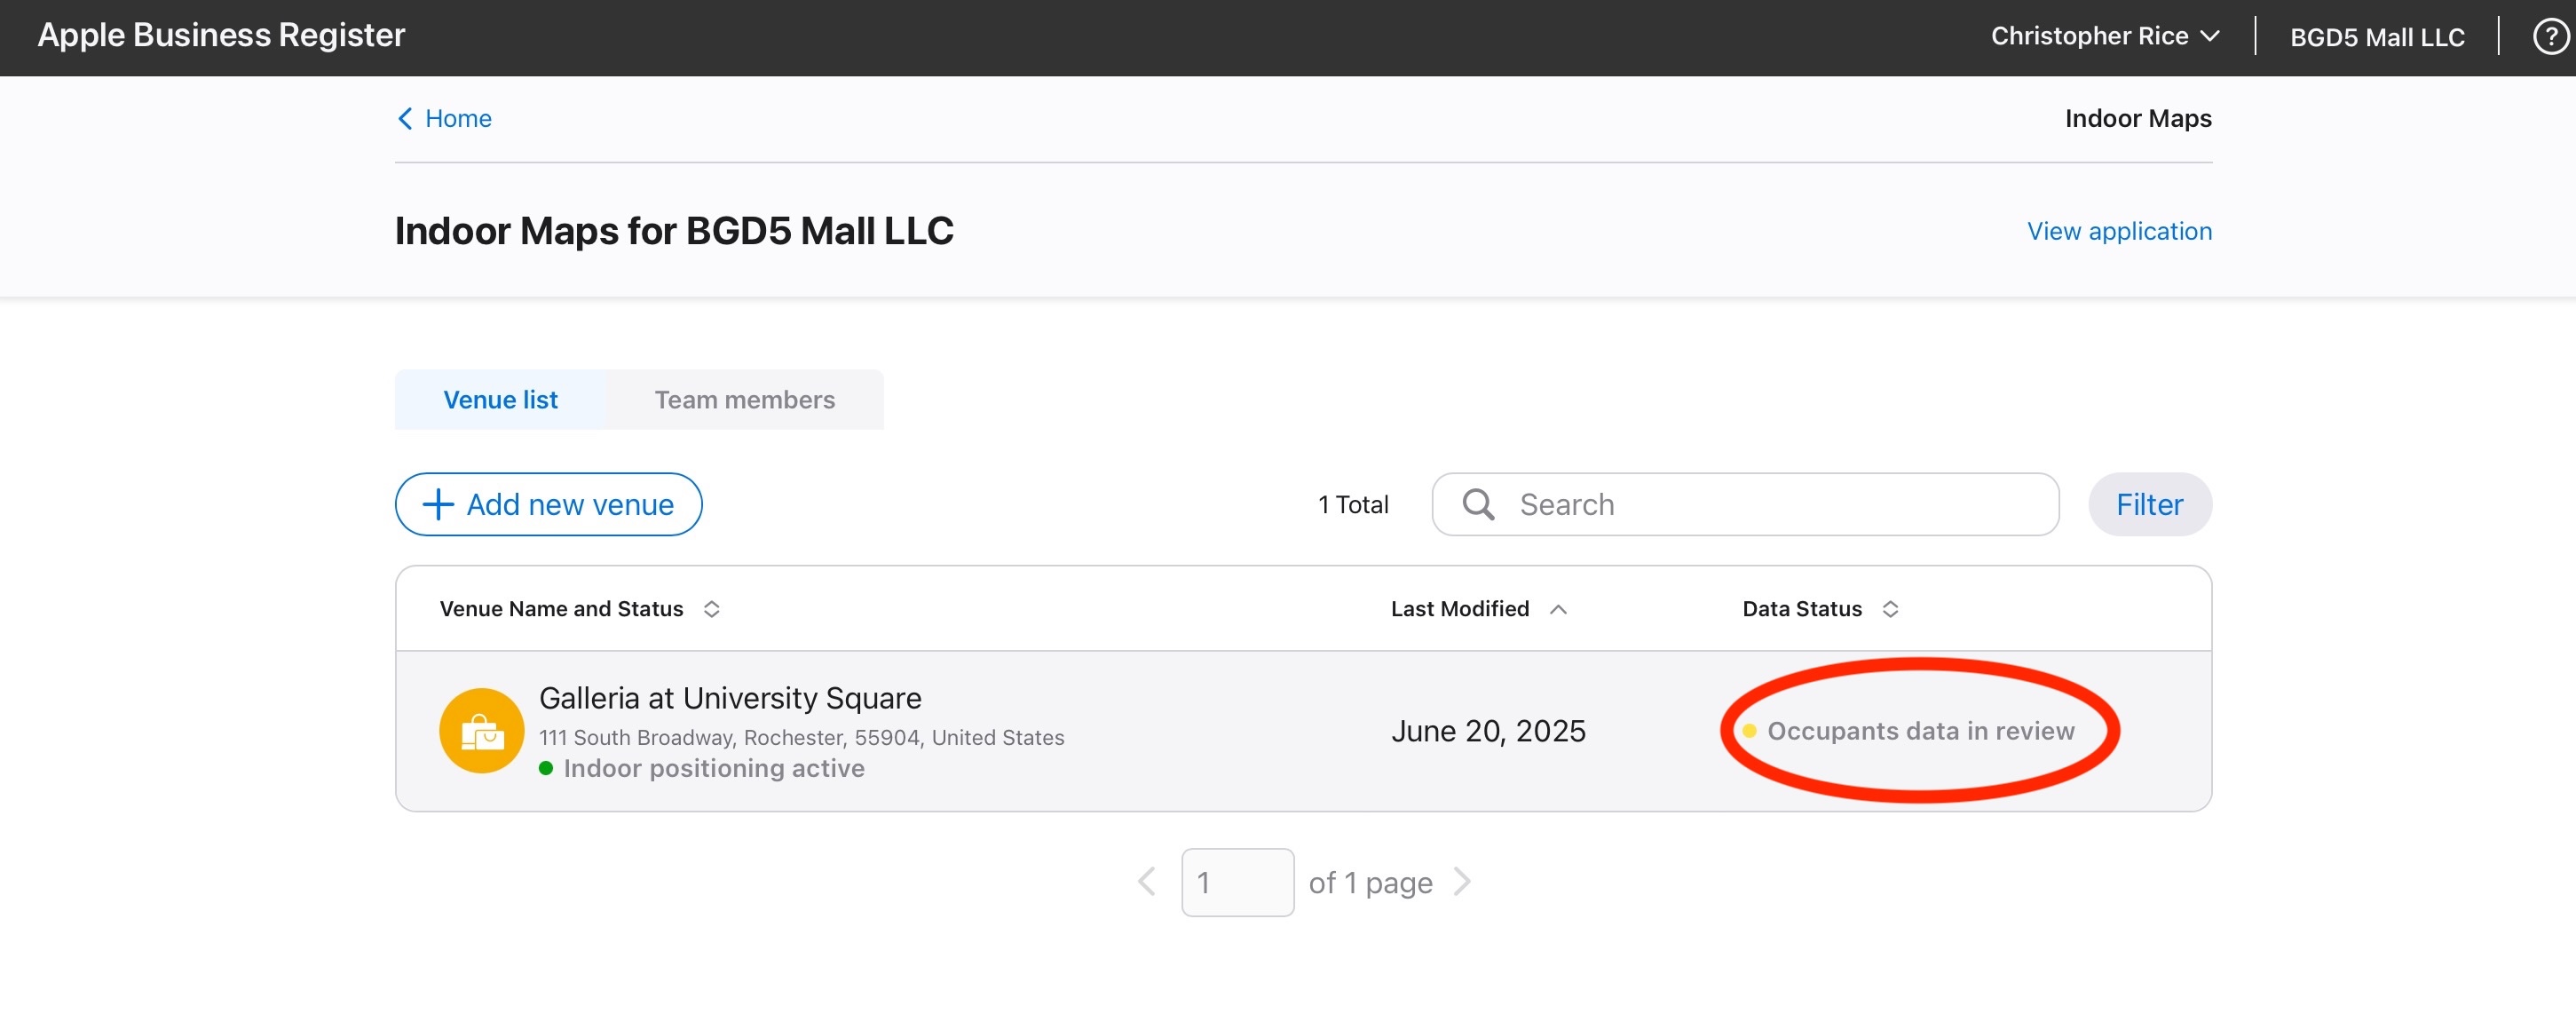The image size is (2576, 1014).
Task: Sort by Data Status arrows
Action: 1890,609
